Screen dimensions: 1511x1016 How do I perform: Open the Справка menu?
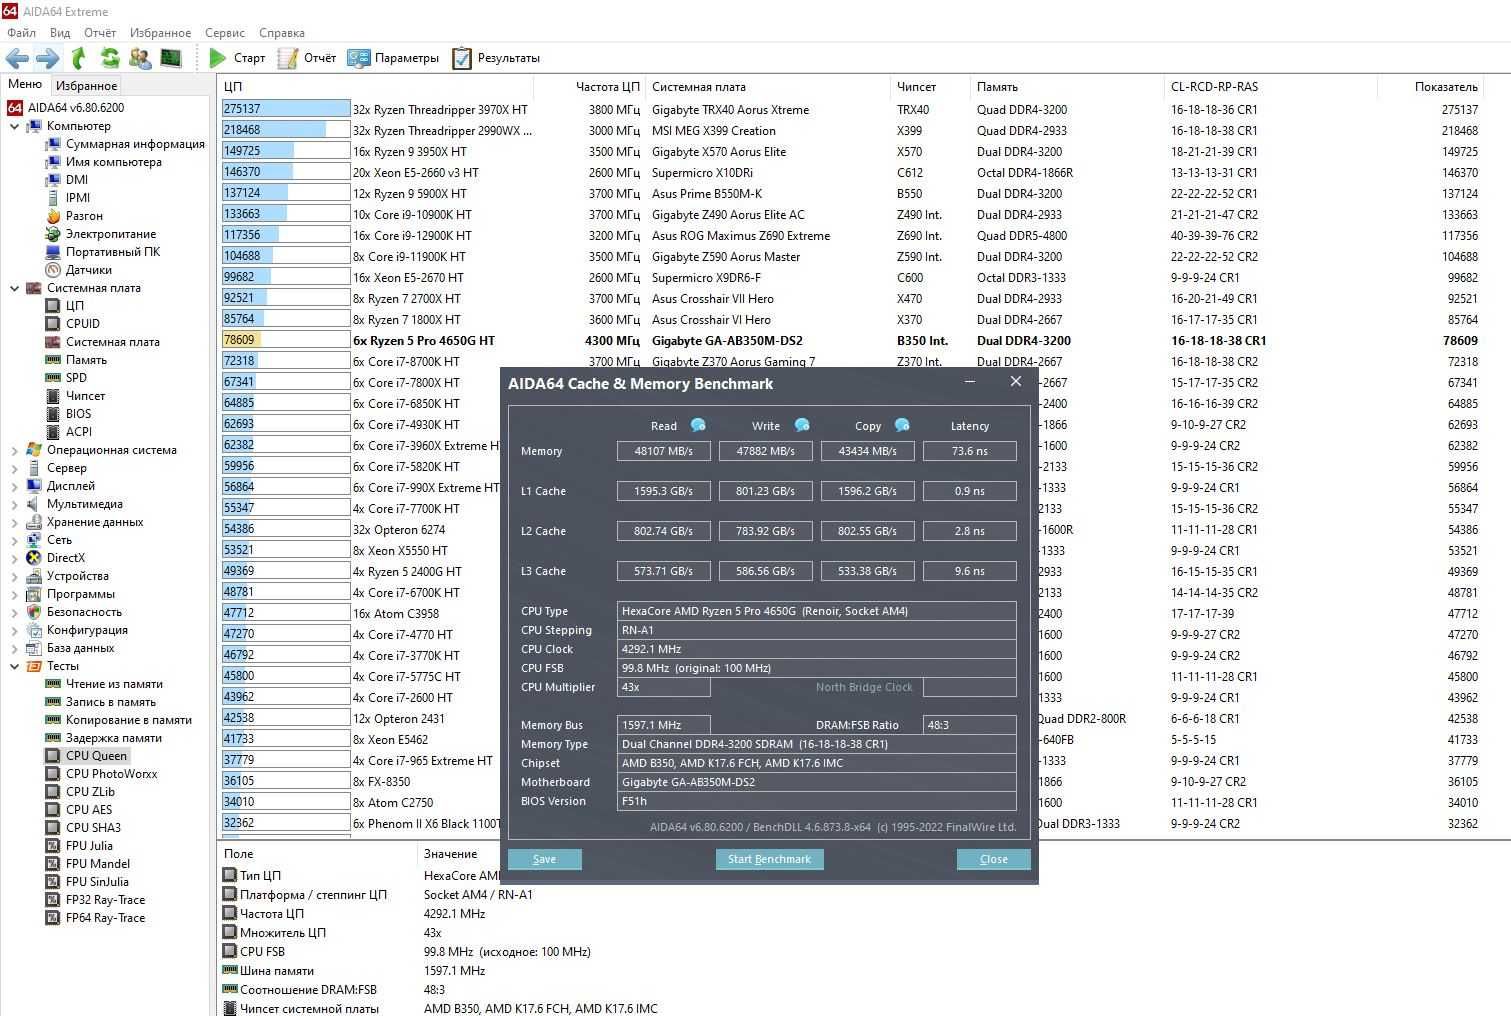(x=281, y=33)
